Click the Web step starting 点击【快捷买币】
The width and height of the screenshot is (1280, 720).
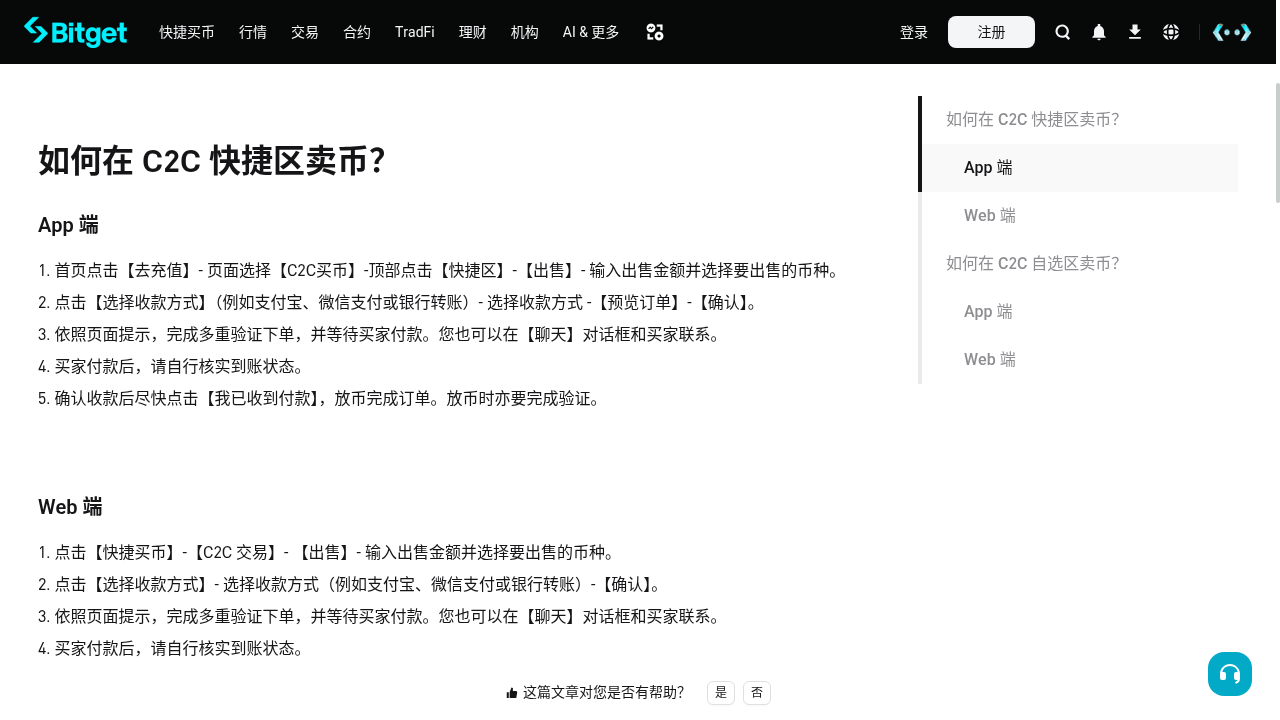pyautogui.click(x=328, y=553)
